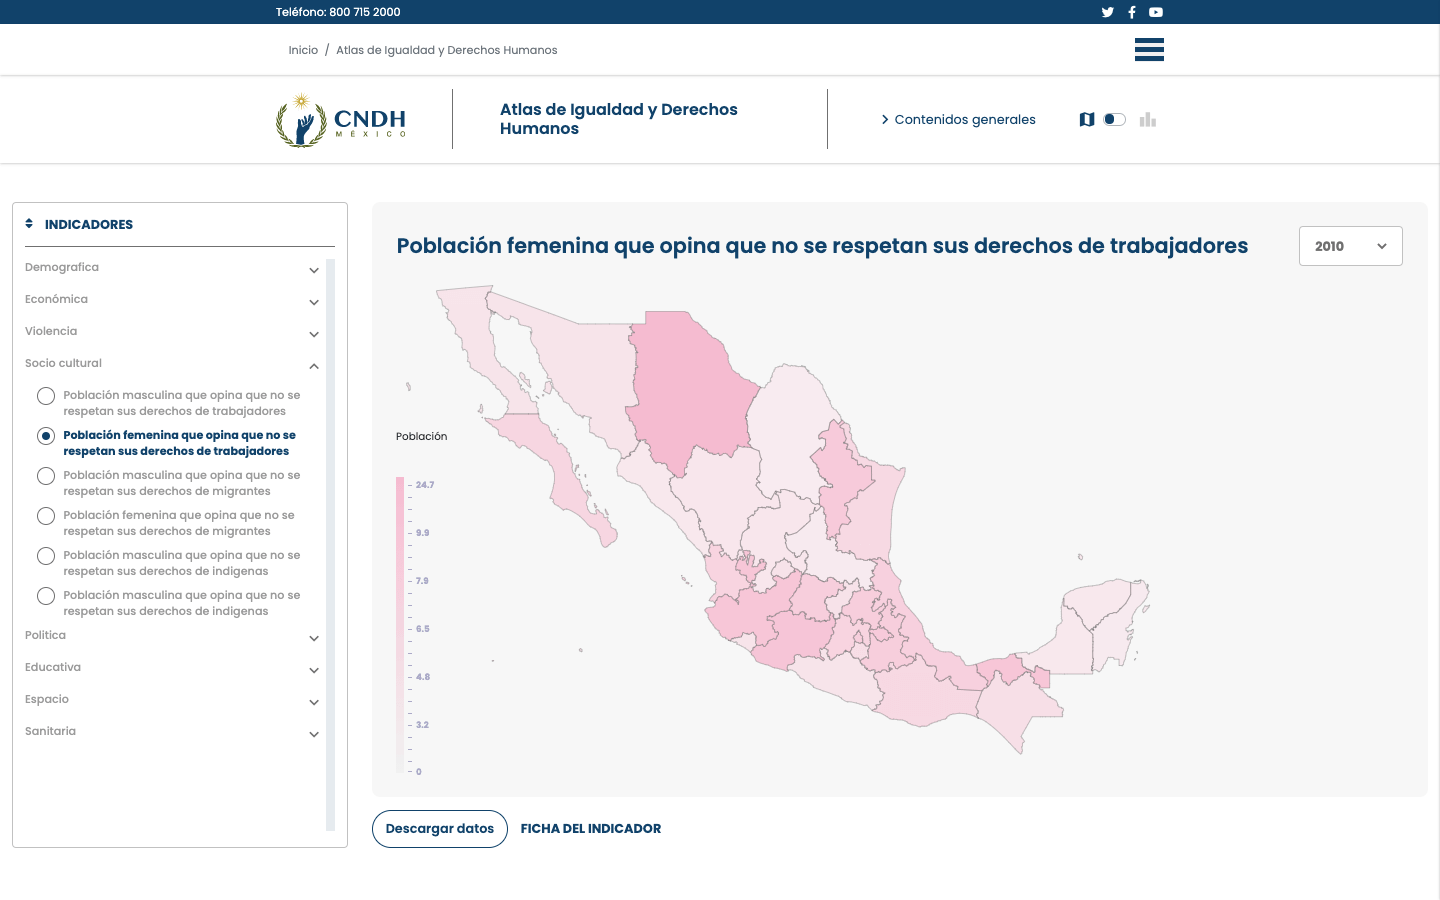Viewport: 1440px width, 900px height.
Task: Go to Inicio breadcrumb link
Action: pyautogui.click(x=303, y=50)
